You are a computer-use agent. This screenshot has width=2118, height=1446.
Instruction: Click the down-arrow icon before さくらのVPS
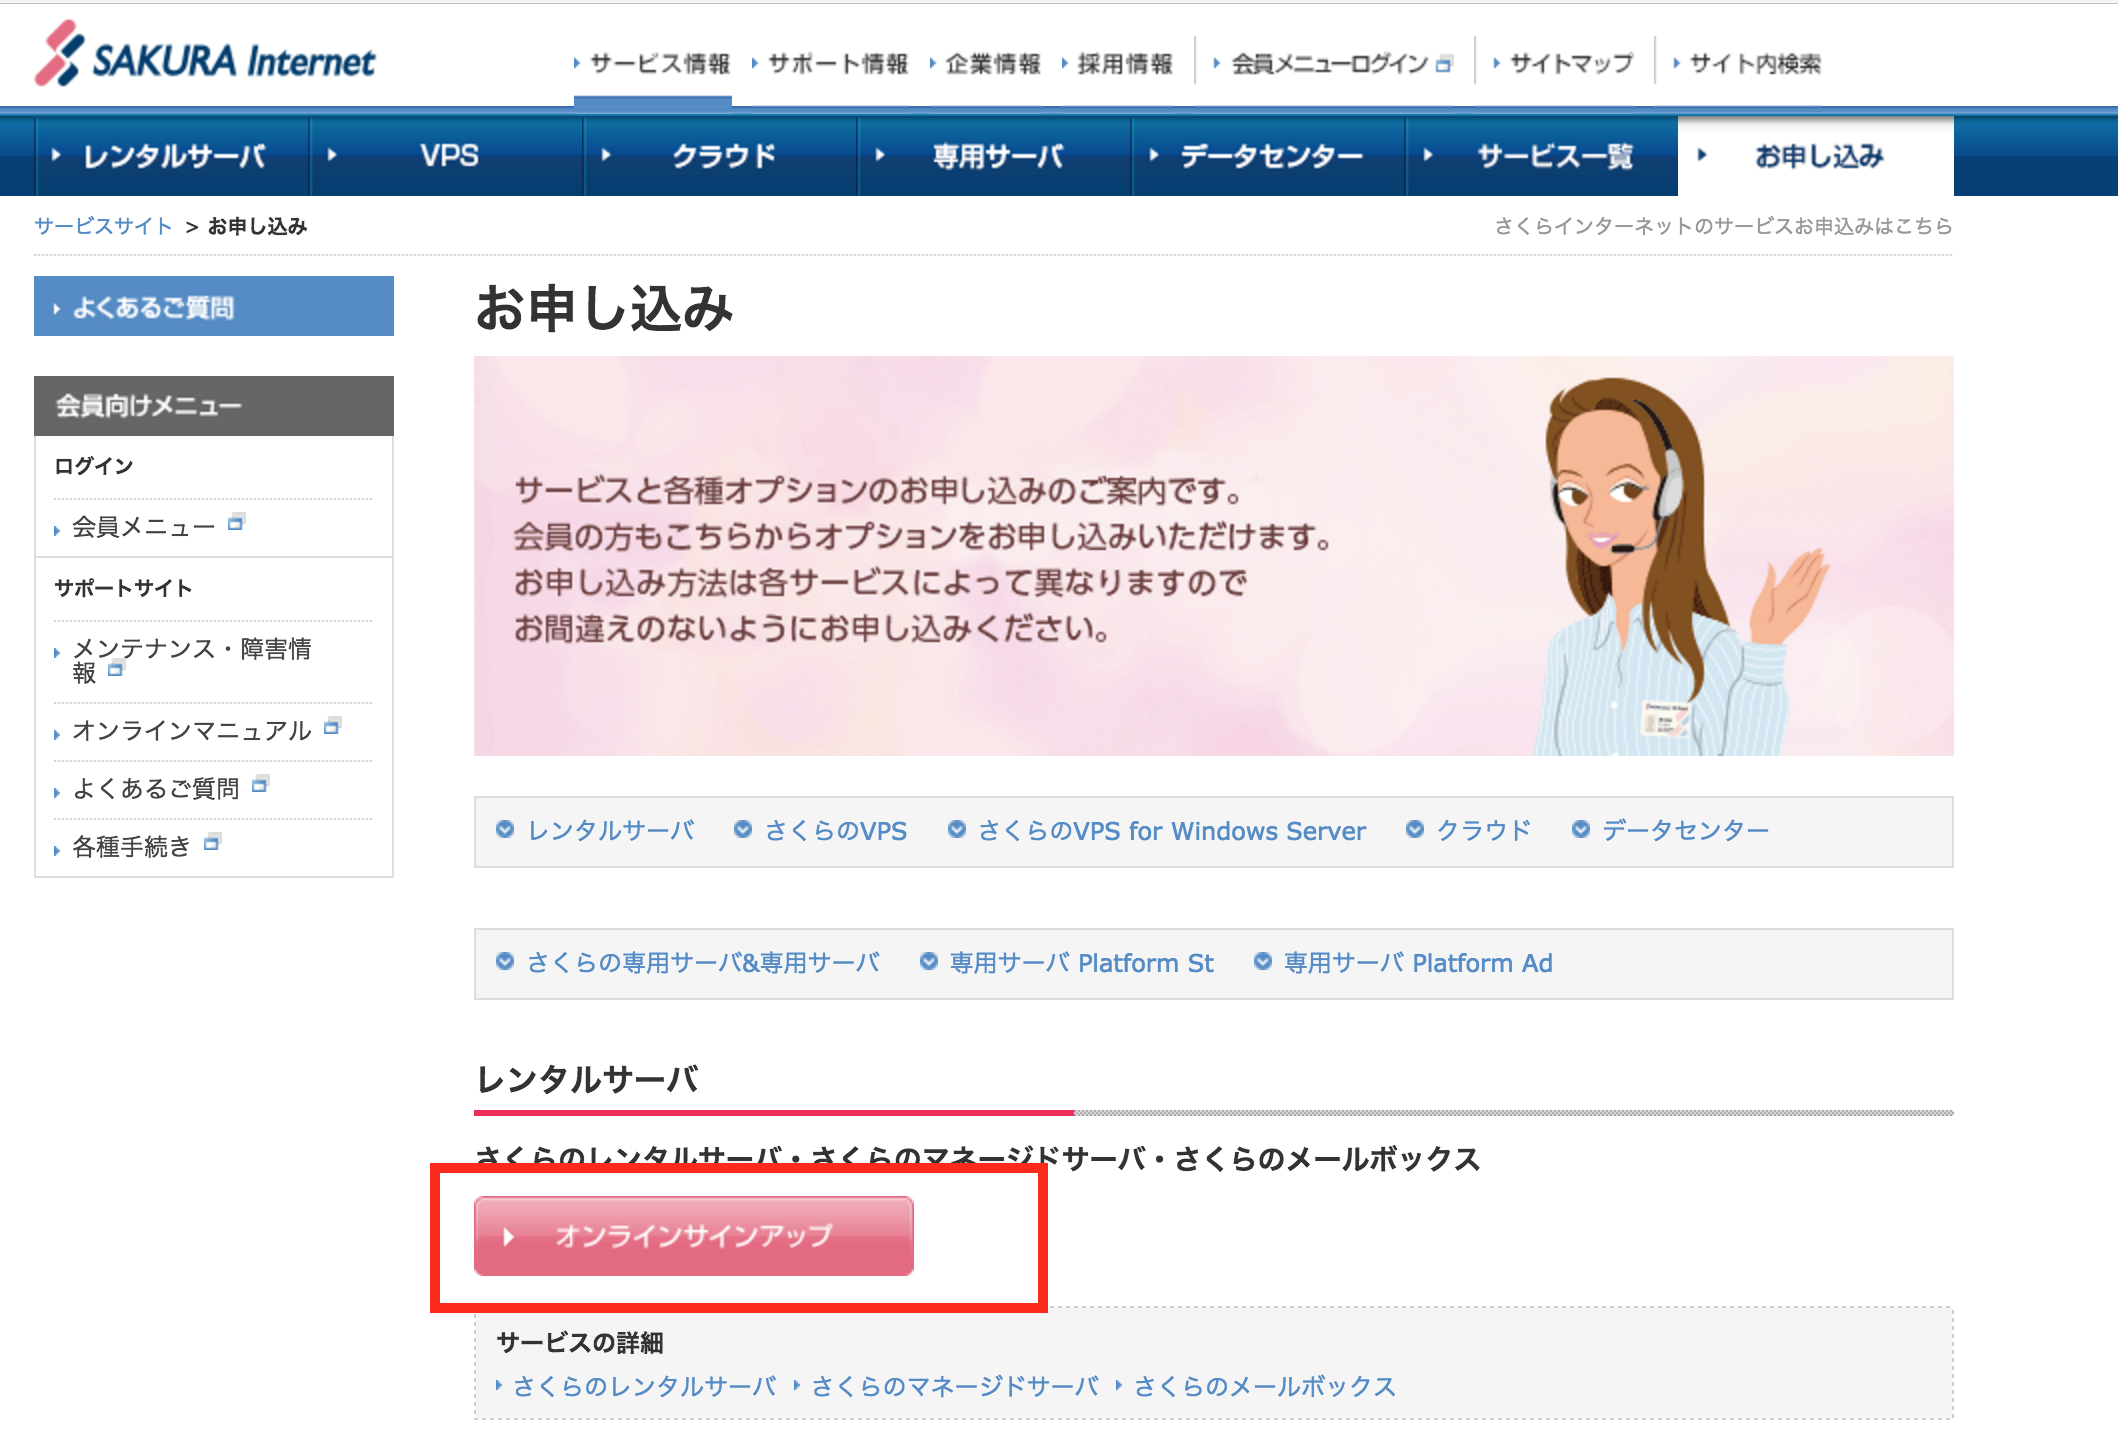(743, 829)
